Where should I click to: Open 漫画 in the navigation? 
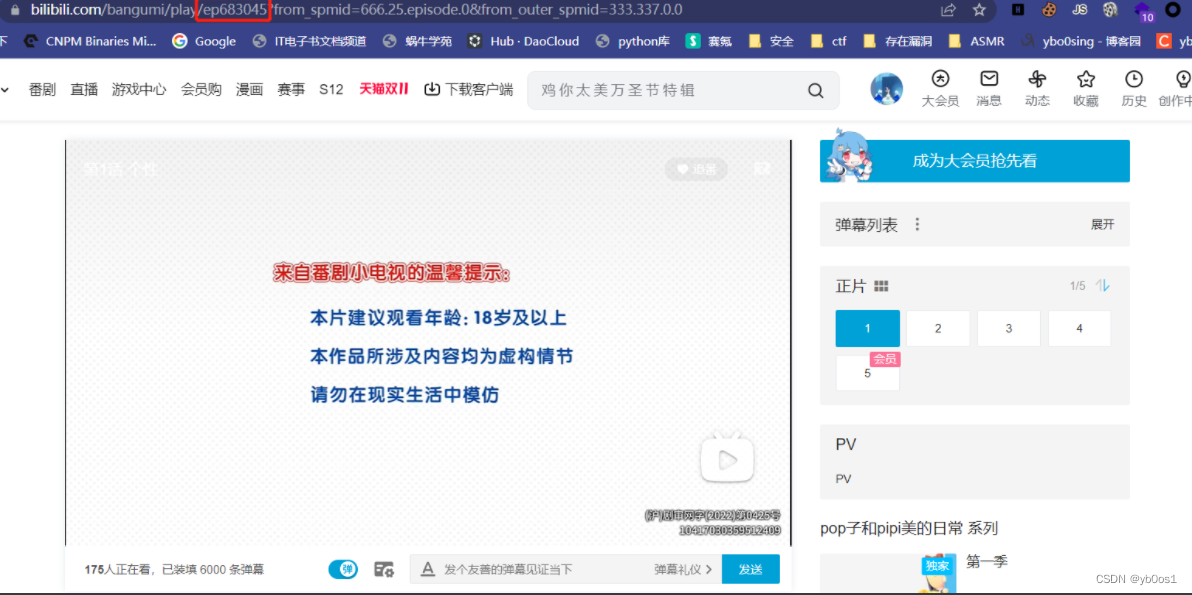(x=249, y=90)
